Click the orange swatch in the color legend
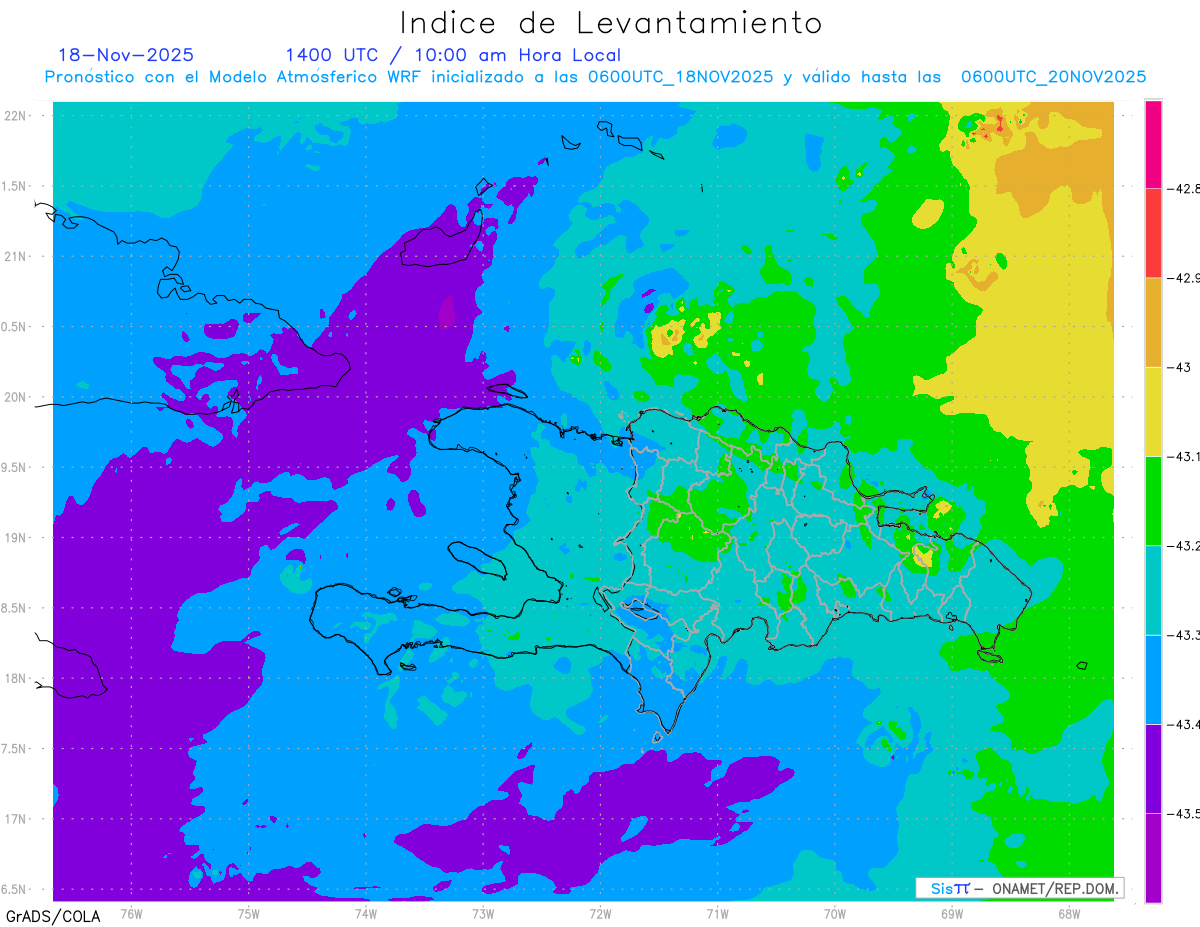 pos(1153,322)
